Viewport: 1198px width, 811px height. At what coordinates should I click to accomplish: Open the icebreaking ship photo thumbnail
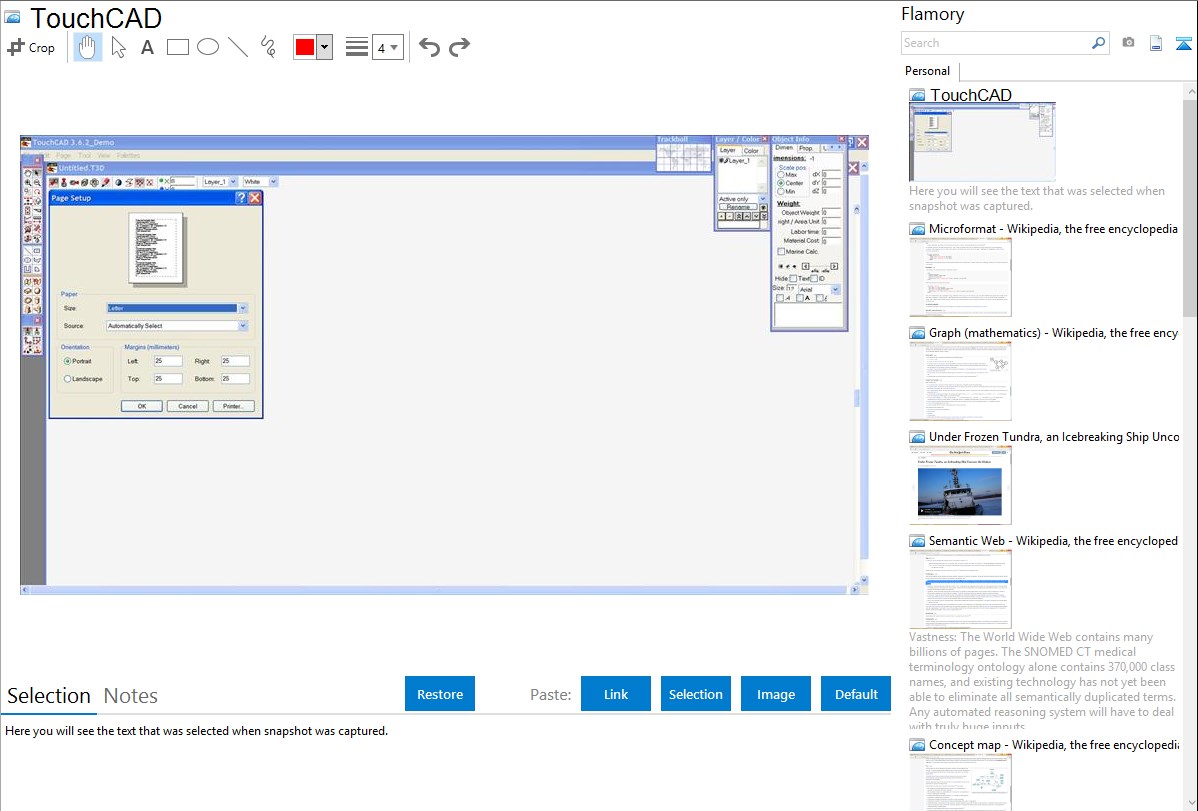[960, 485]
